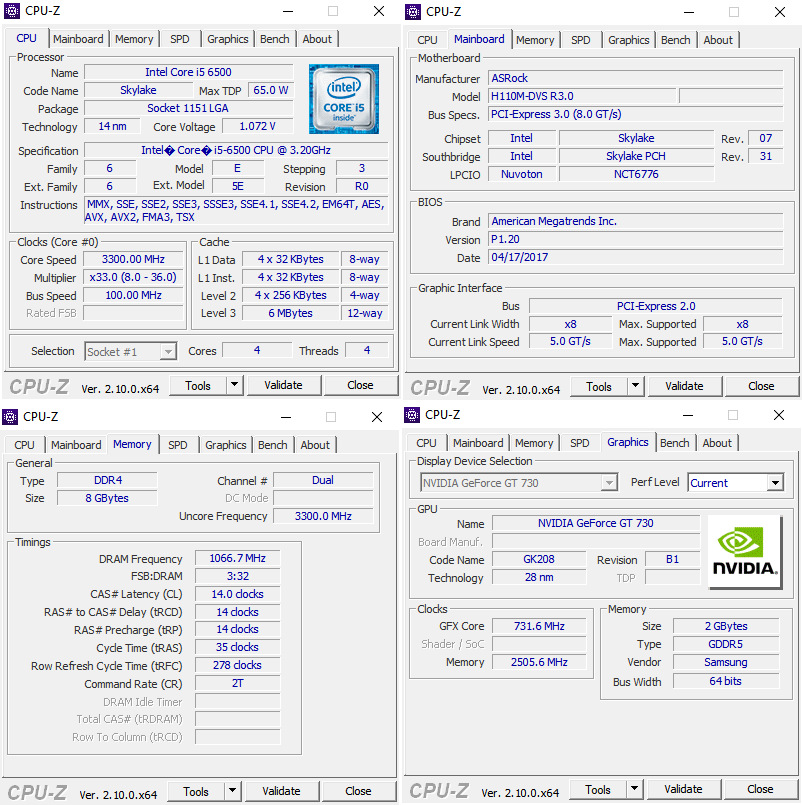Click the Close button in the Memory window

click(x=358, y=791)
